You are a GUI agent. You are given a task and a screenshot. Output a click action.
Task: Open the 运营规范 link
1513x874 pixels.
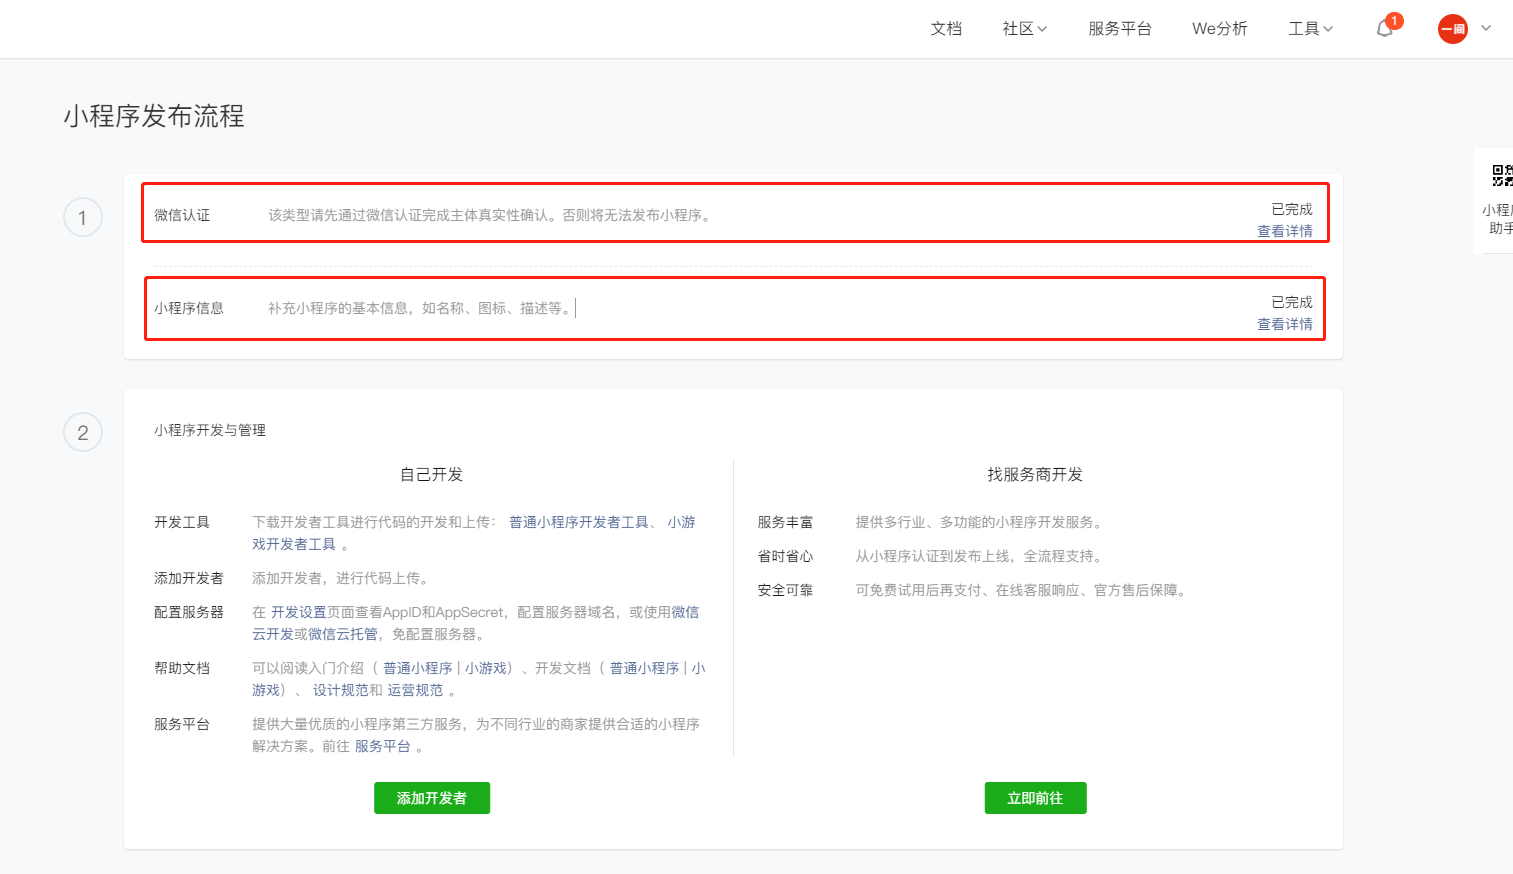415,690
